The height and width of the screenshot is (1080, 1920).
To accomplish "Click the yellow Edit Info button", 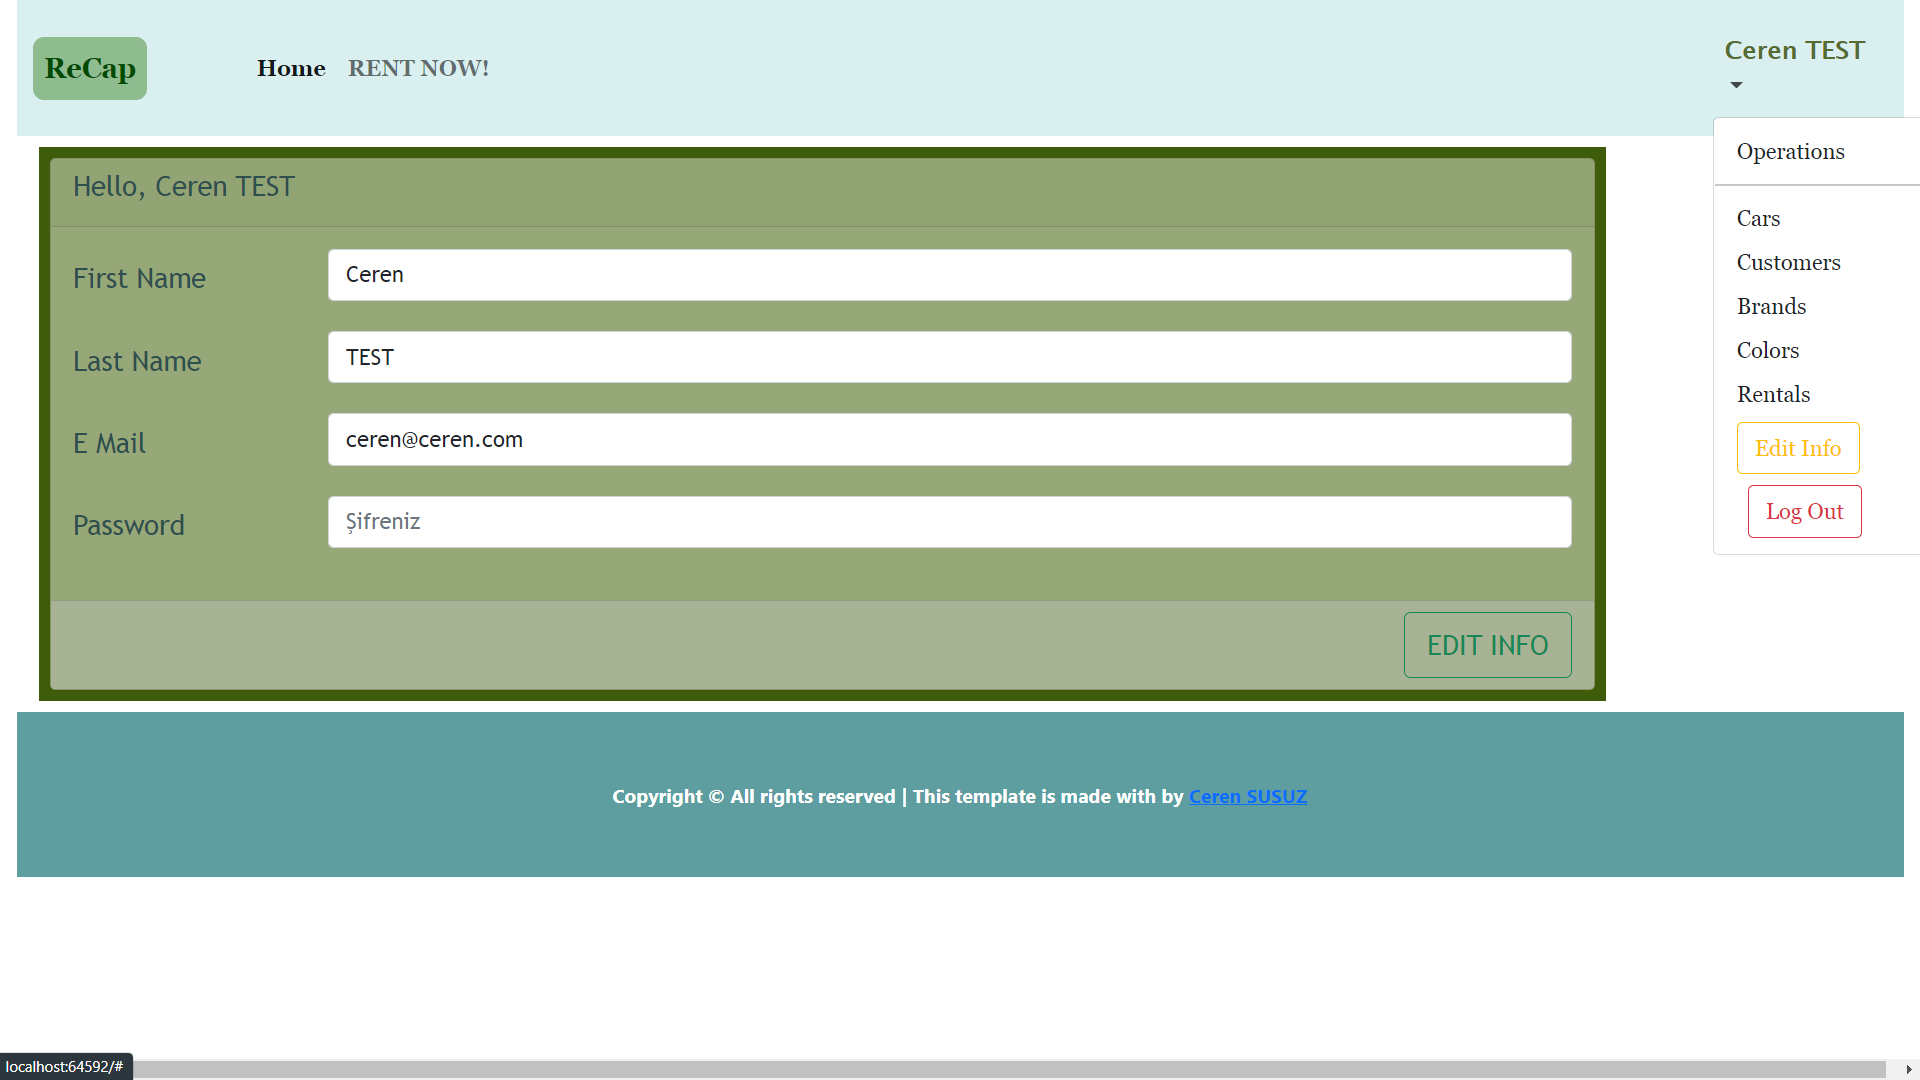I will (x=1797, y=448).
